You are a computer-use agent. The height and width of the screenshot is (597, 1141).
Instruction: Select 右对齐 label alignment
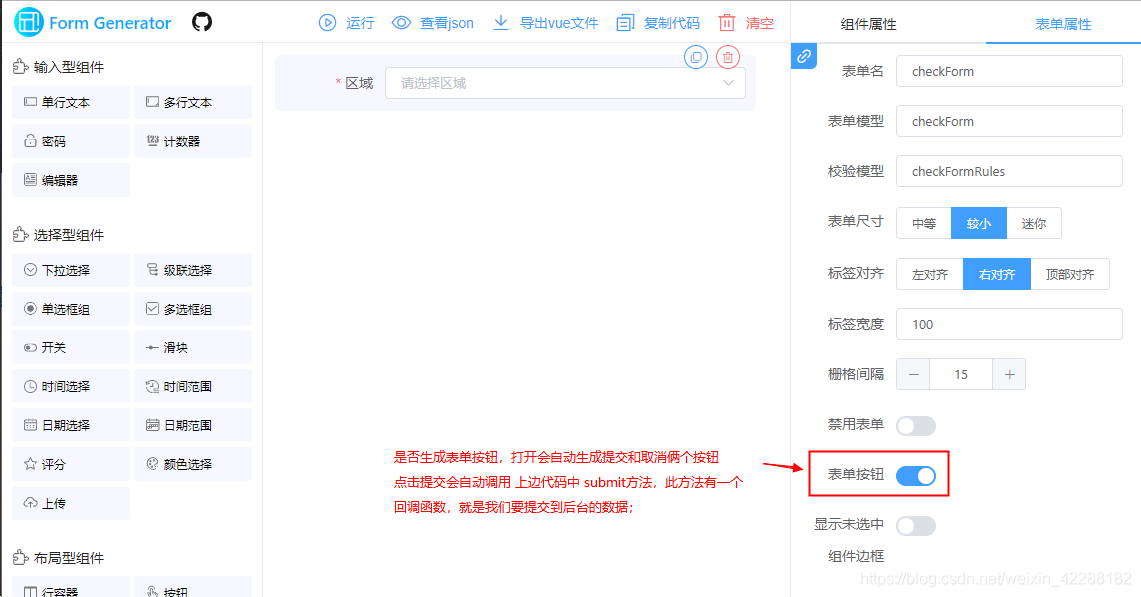[x=997, y=274]
